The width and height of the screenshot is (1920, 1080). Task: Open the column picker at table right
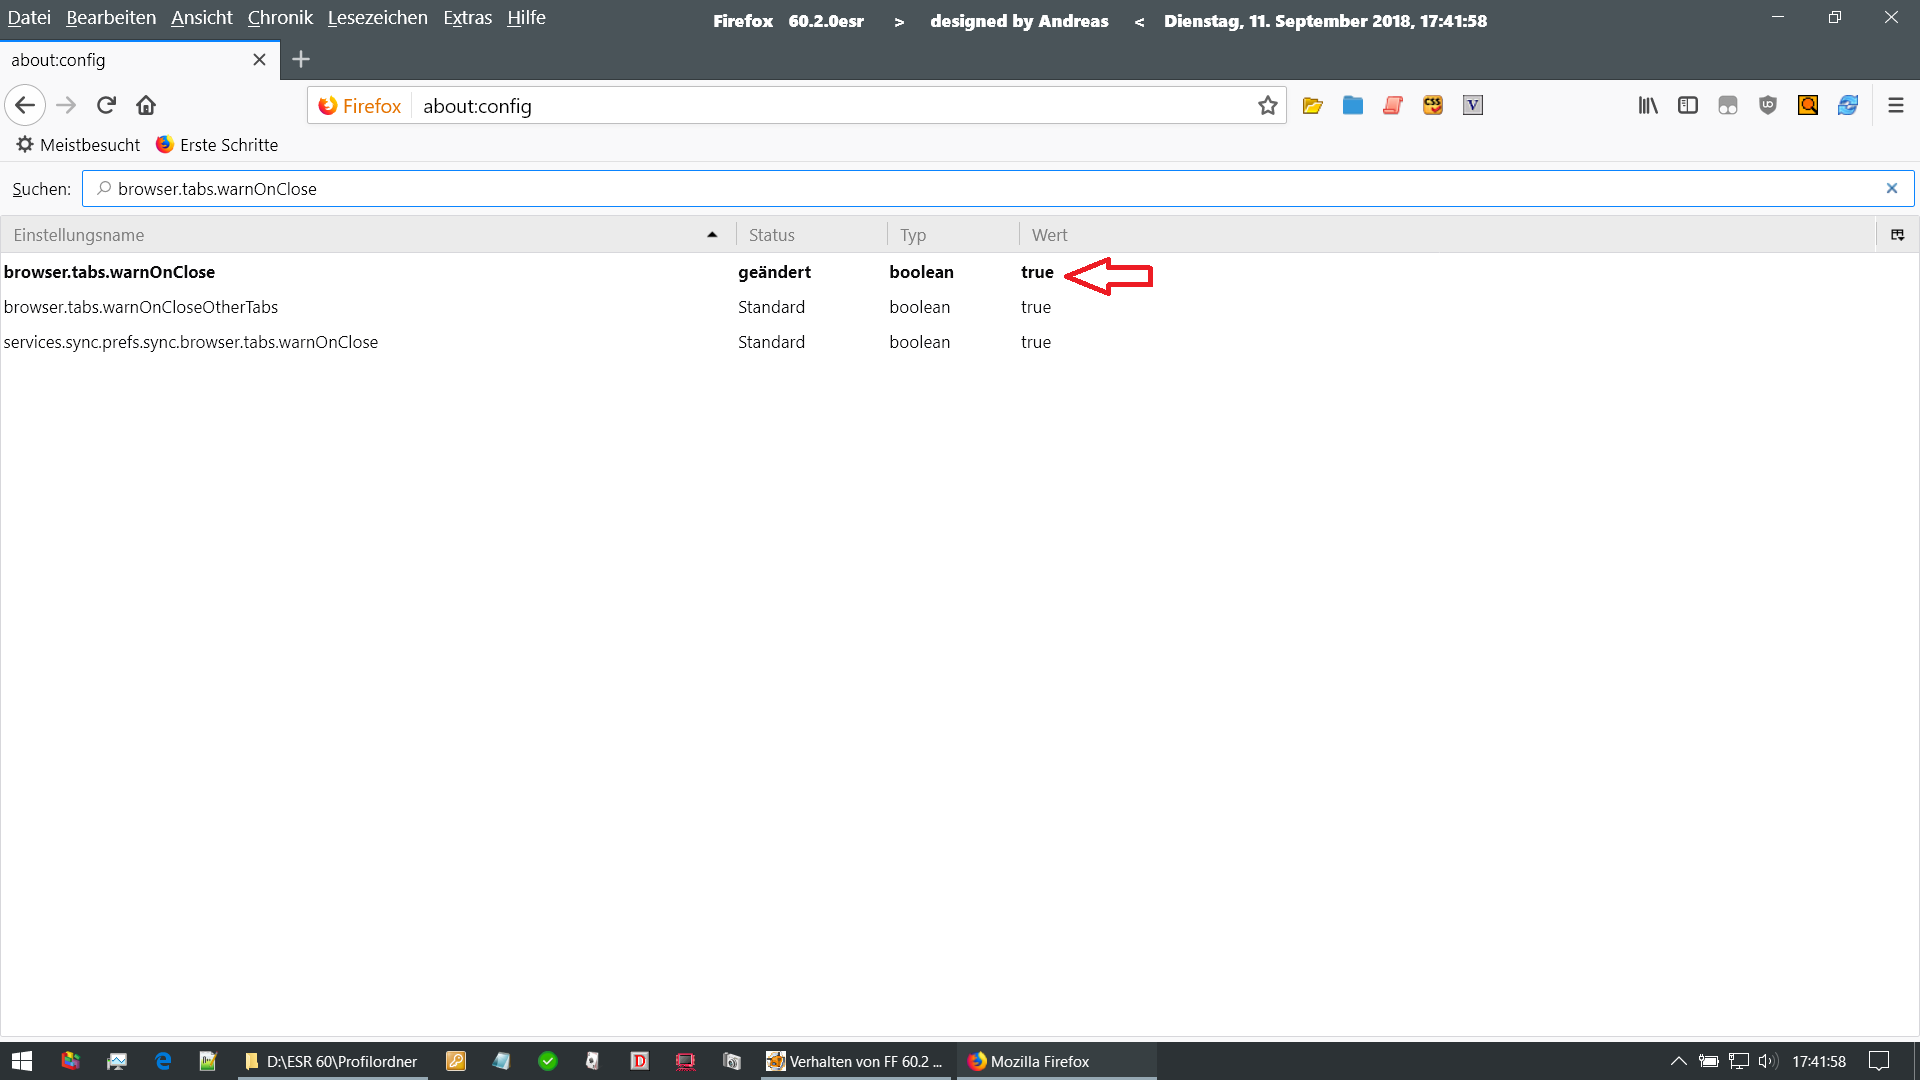click(1897, 235)
